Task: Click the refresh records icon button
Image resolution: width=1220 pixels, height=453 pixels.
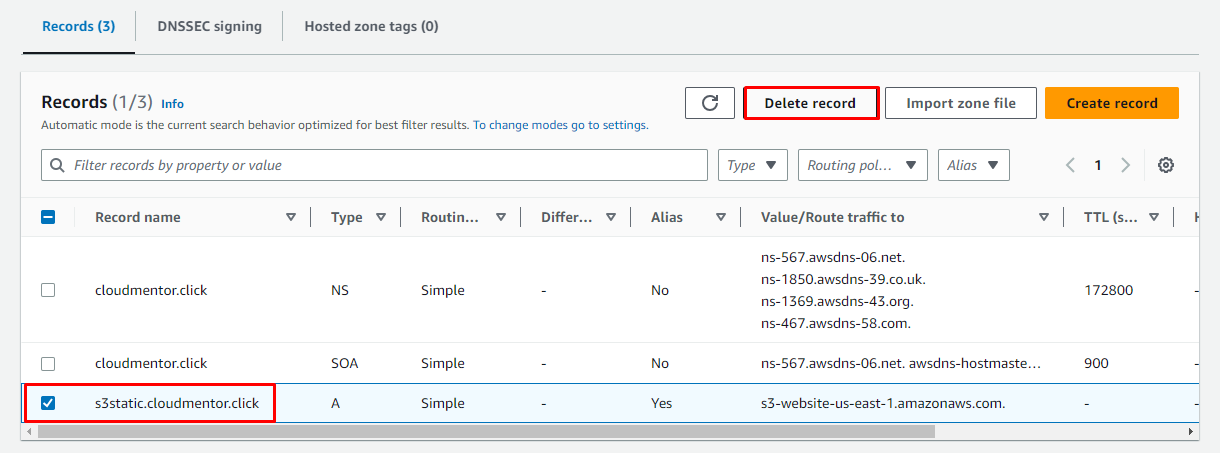Action: coord(710,103)
